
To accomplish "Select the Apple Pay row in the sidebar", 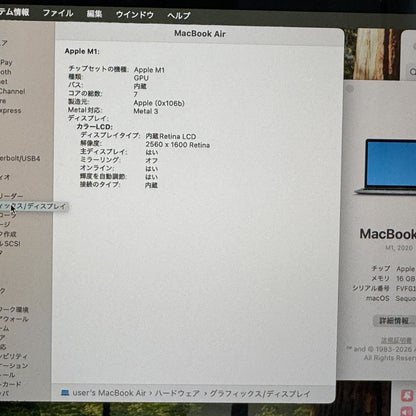I will click(x=6, y=62).
